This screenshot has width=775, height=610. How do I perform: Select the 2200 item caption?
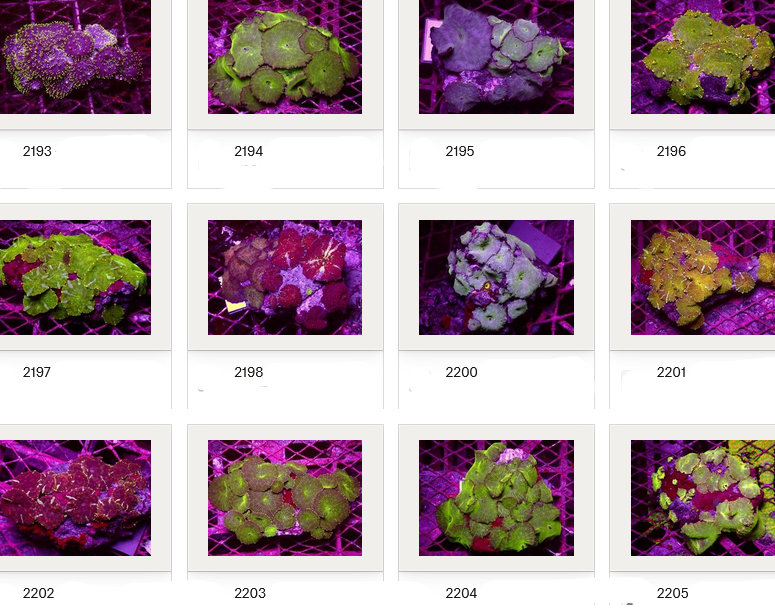[x=461, y=373]
